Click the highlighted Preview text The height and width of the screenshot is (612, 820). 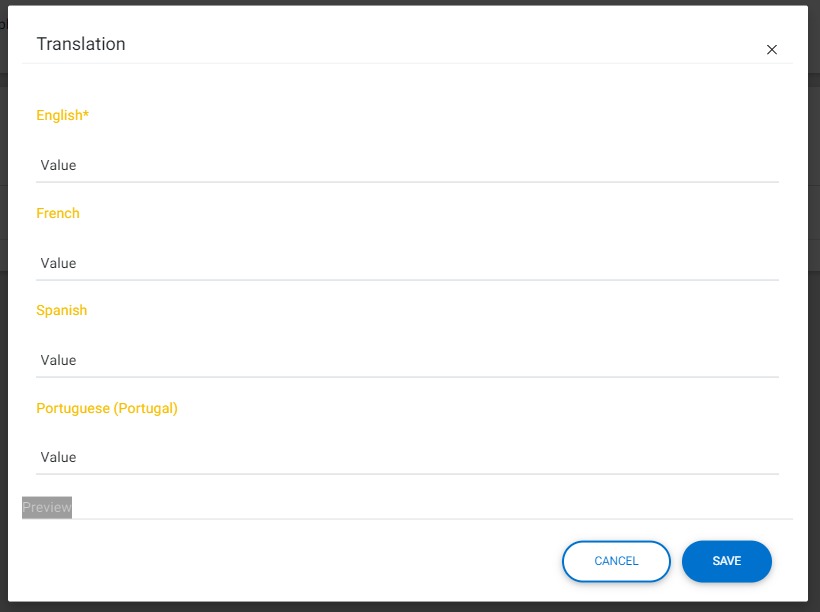47,507
